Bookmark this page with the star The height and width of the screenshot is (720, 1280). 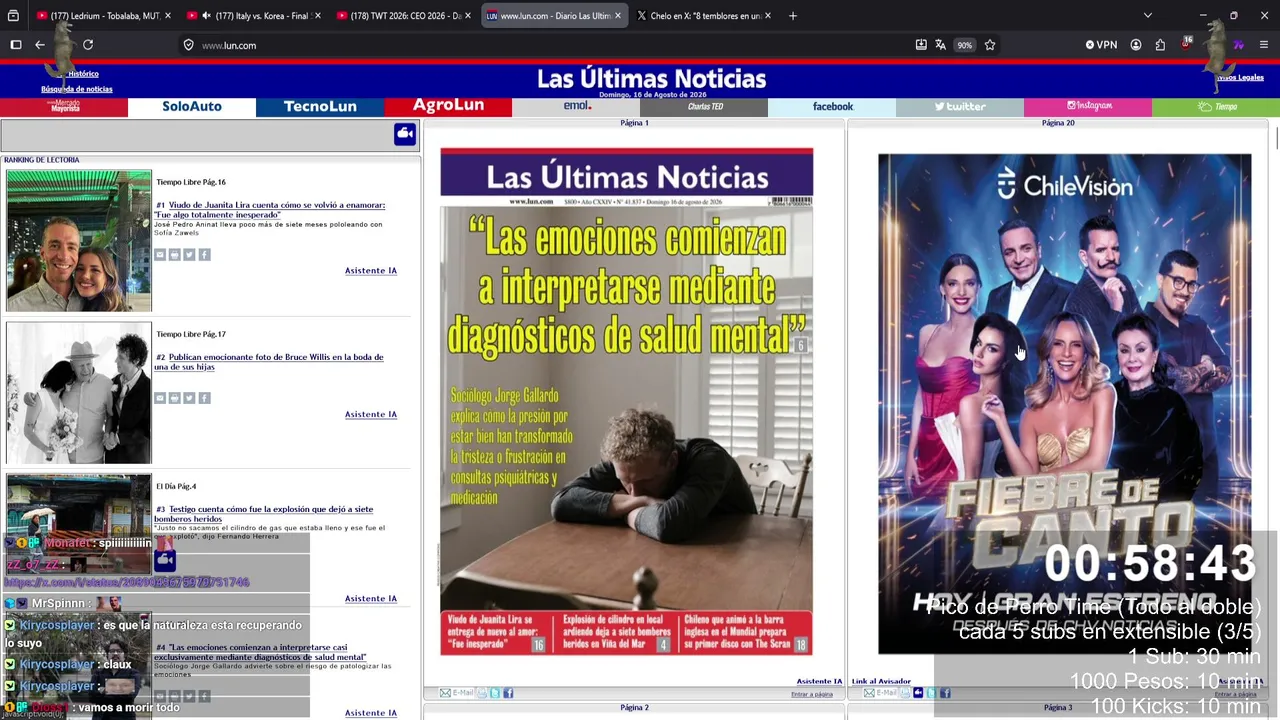pyautogui.click(x=990, y=45)
